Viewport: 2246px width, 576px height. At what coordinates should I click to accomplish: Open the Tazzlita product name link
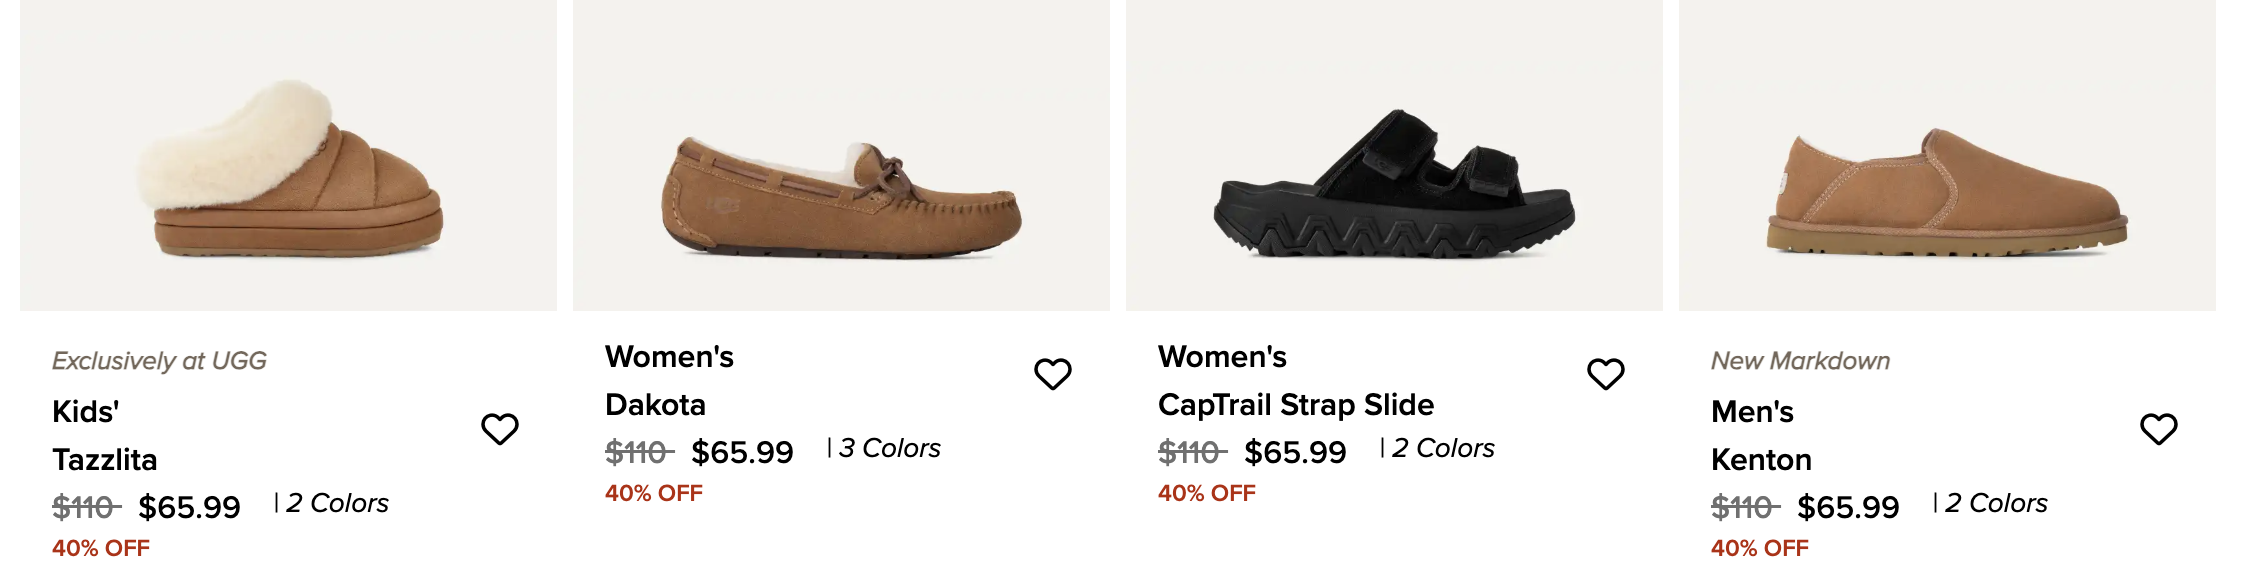105,460
